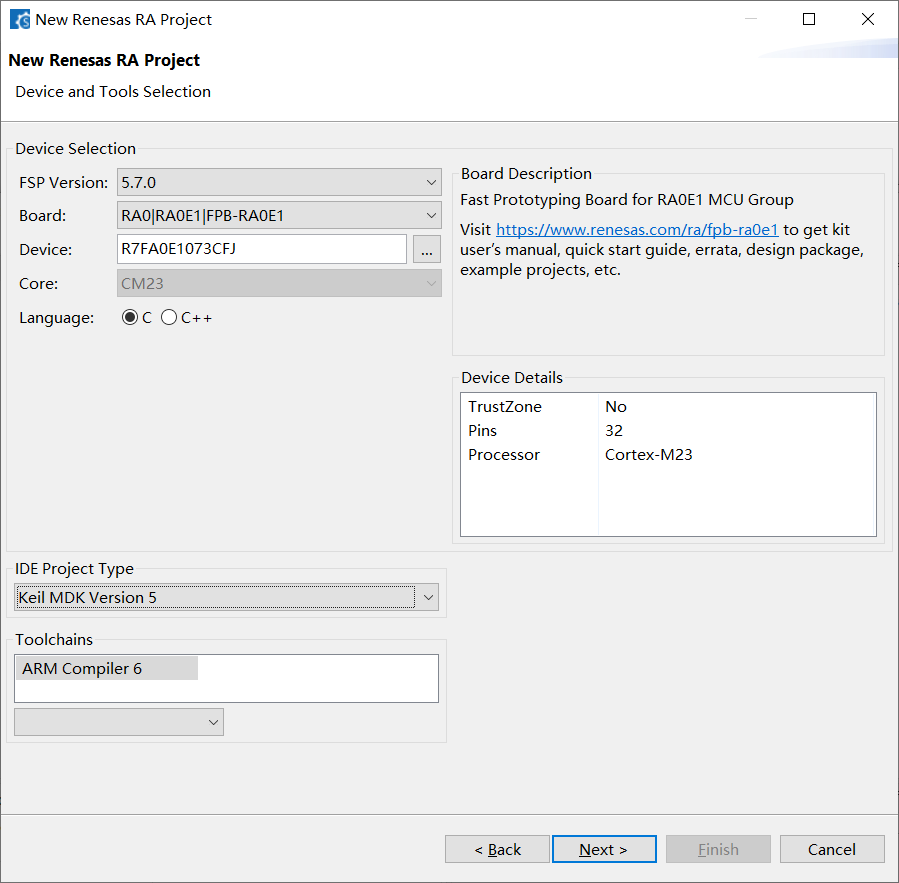Go to previous page with Back
This screenshot has height=883, width=899.
(x=497, y=850)
